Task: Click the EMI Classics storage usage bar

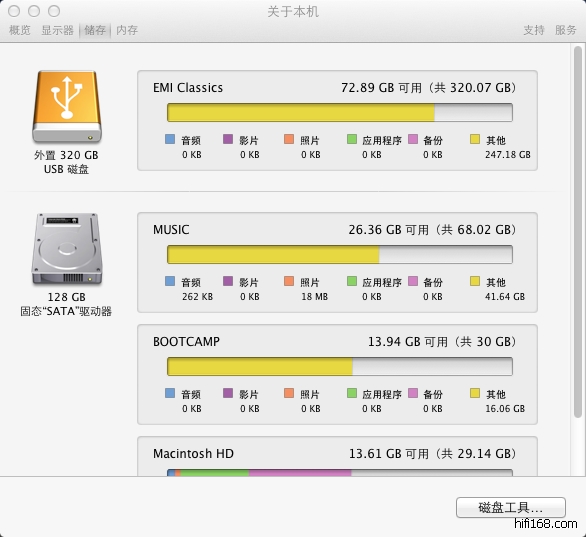Action: (x=340, y=112)
